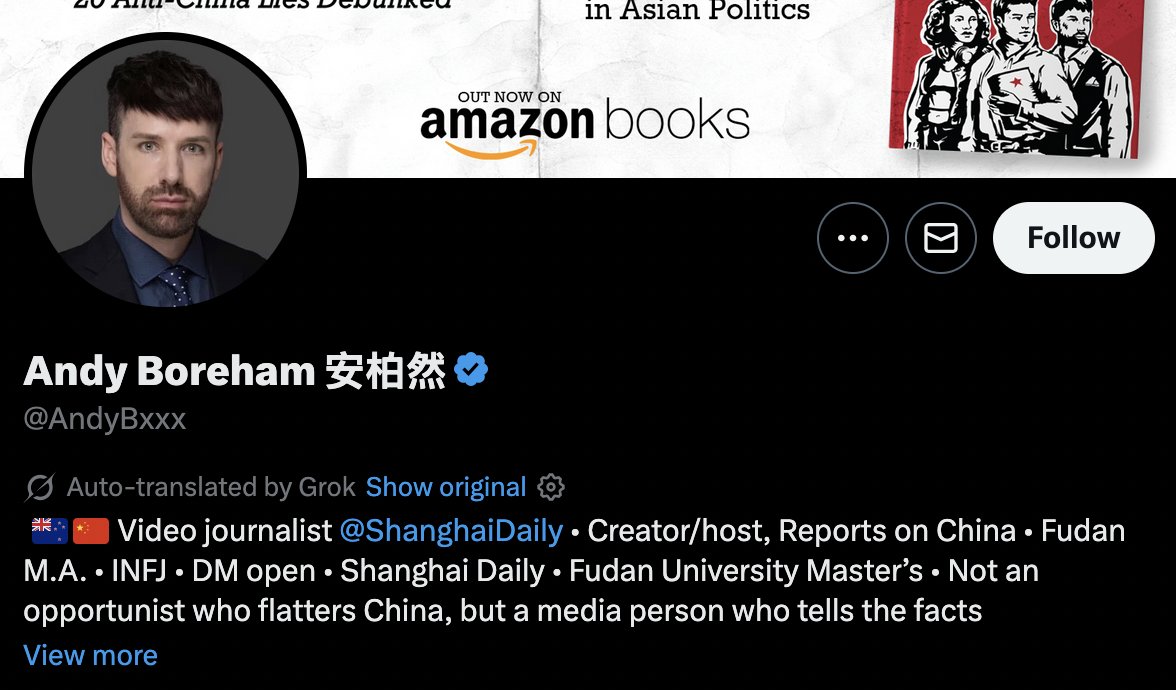Open Andy Boreham's profile picture
Image resolution: width=1176 pixels, height=690 pixels.
(x=165, y=172)
